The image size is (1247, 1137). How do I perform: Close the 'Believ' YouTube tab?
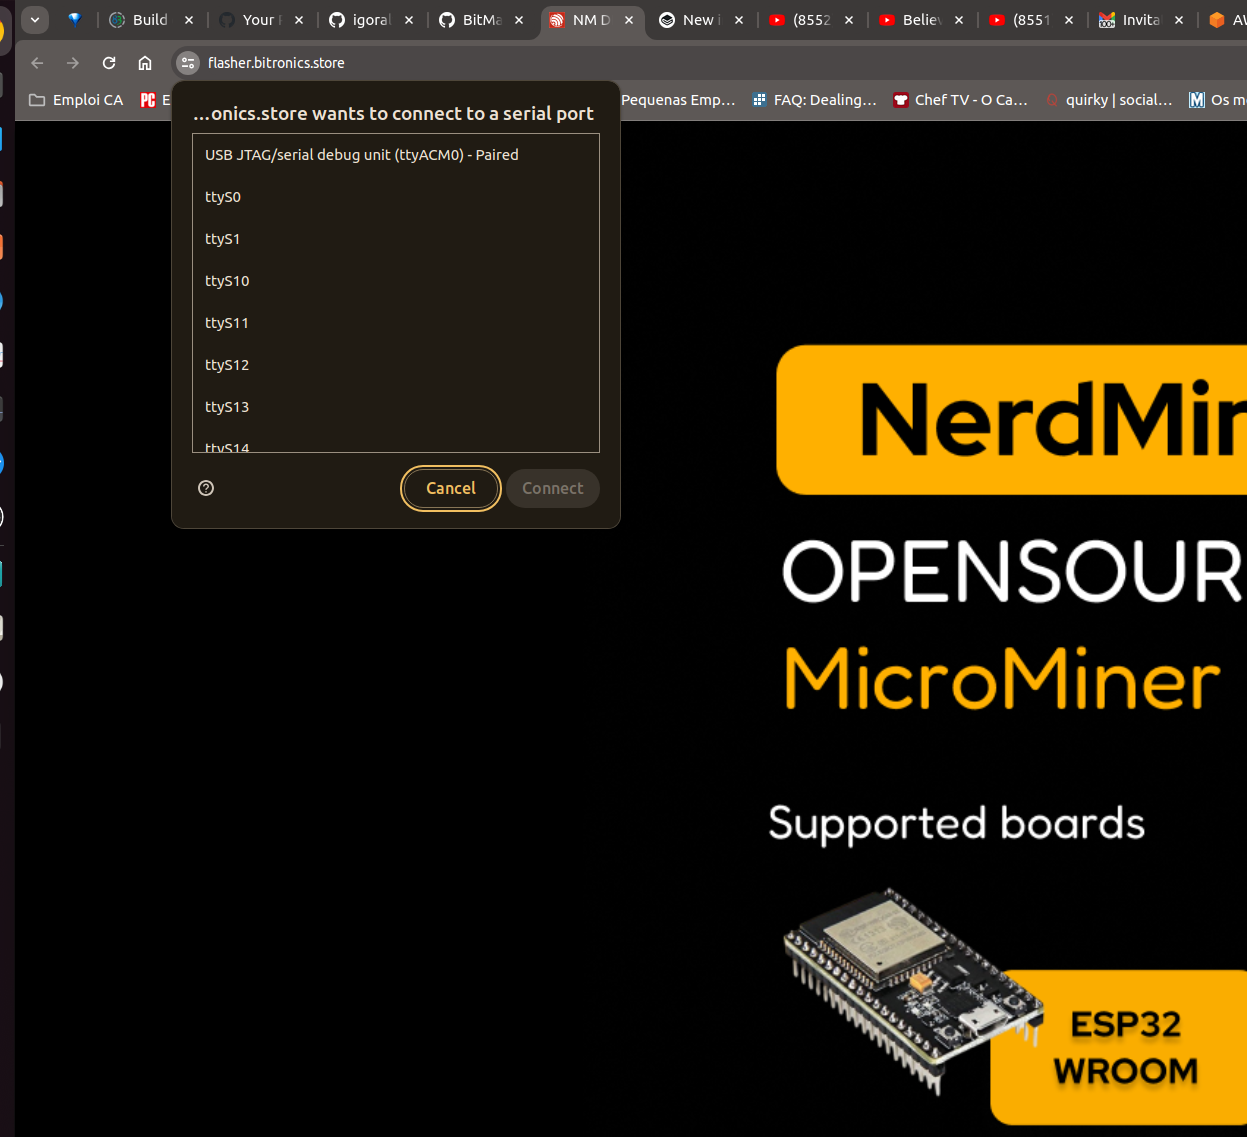(959, 20)
